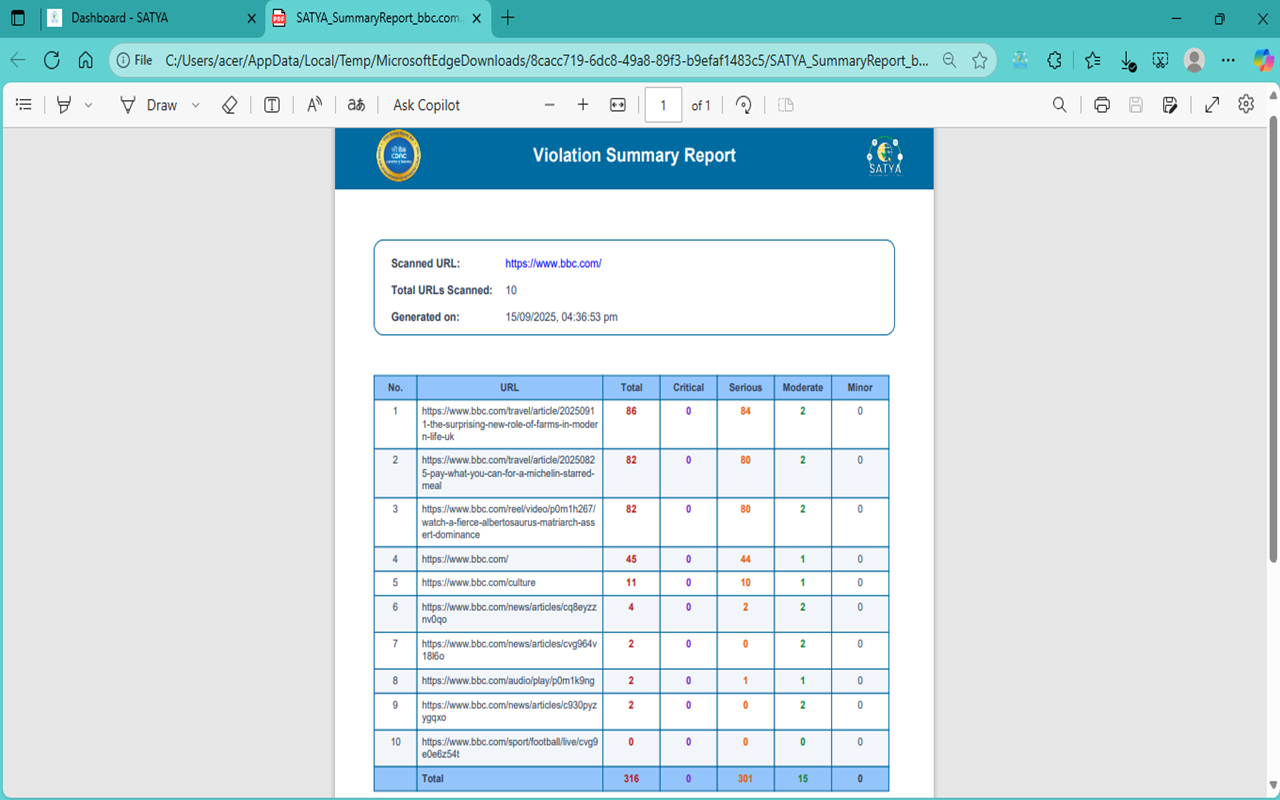This screenshot has height=800, width=1280.
Task: Open the table of contents panel
Action: [x=24, y=105]
